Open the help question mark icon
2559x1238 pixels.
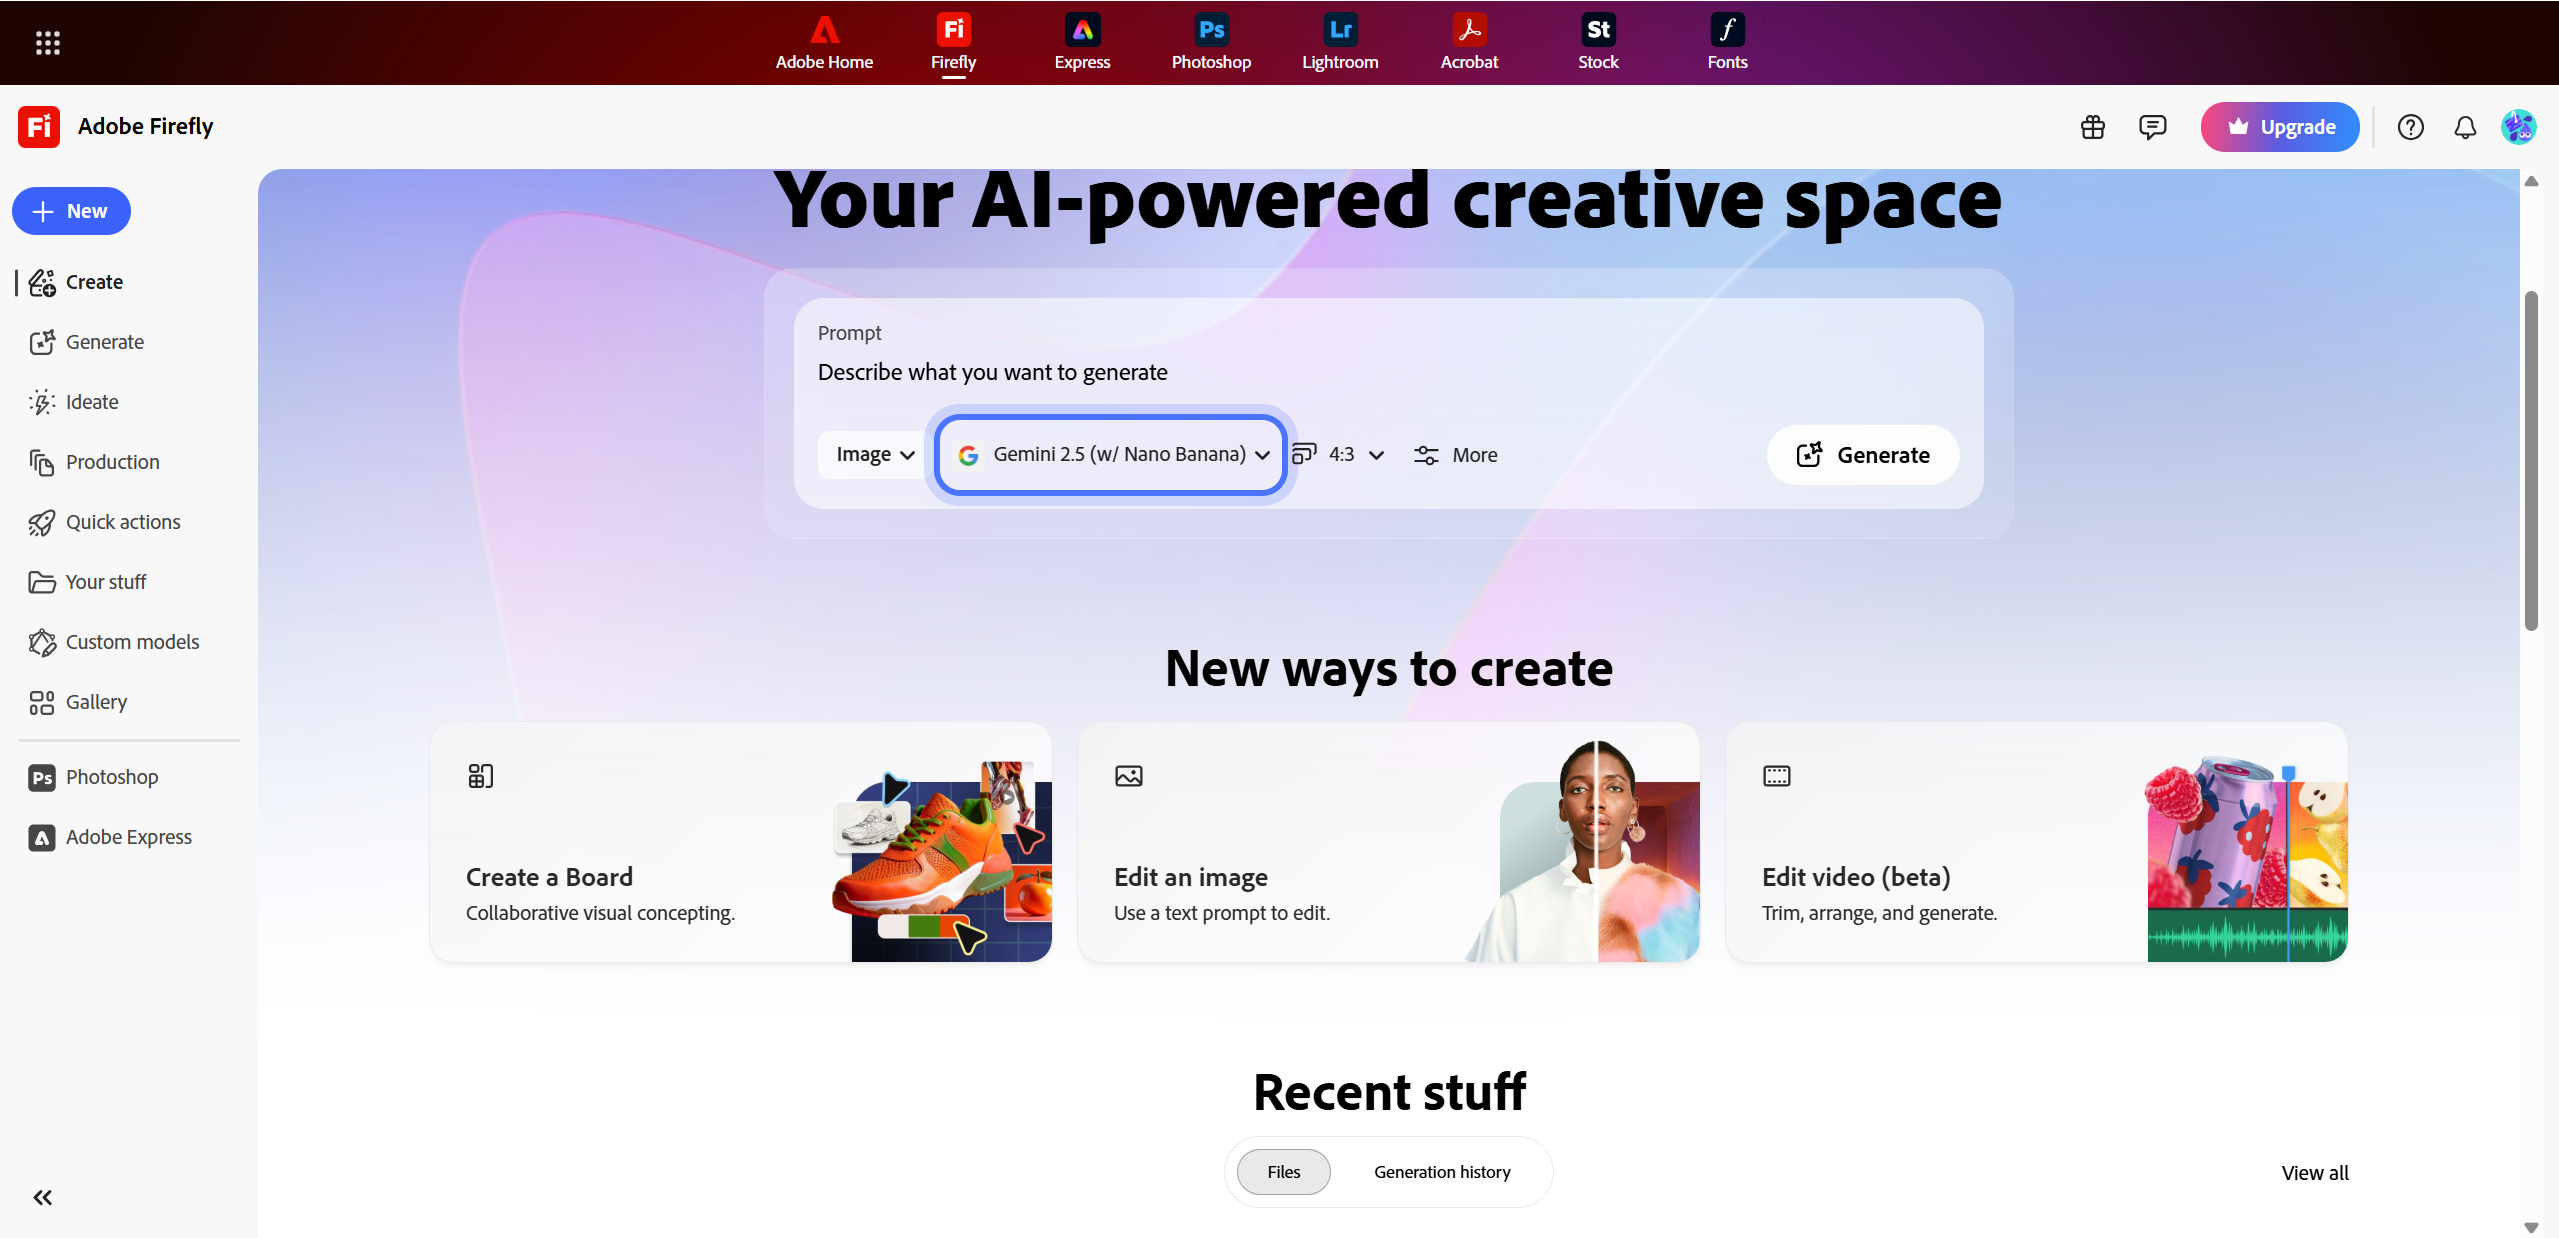[x=2410, y=127]
